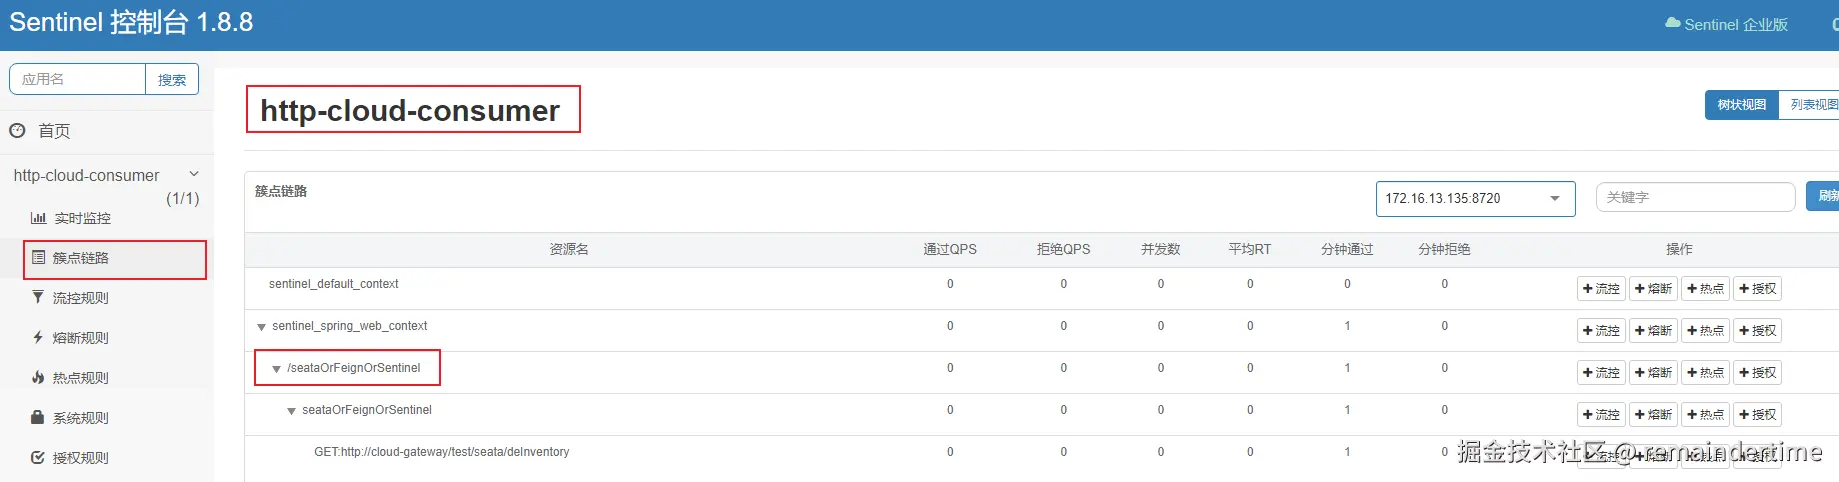Click the bar chart icon for 实时监控
This screenshot has width=1839, height=482.
pyautogui.click(x=38, y=218)
